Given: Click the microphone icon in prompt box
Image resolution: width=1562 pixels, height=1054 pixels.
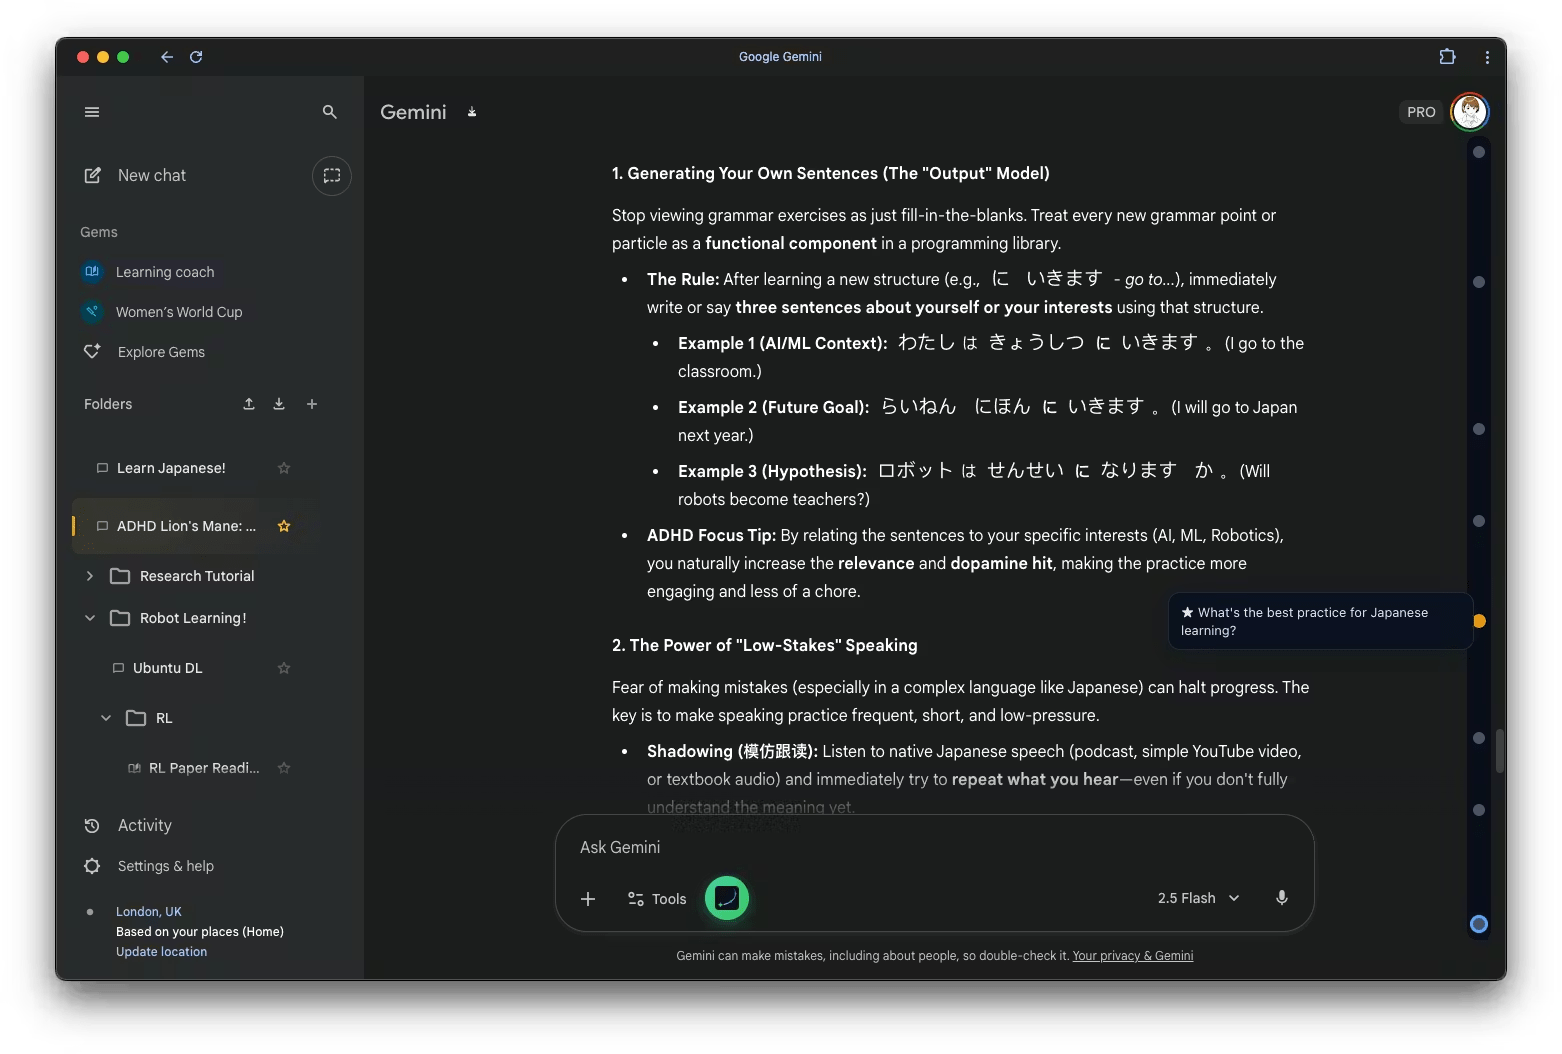Looking at the screenshot, I should point(1281,898).
